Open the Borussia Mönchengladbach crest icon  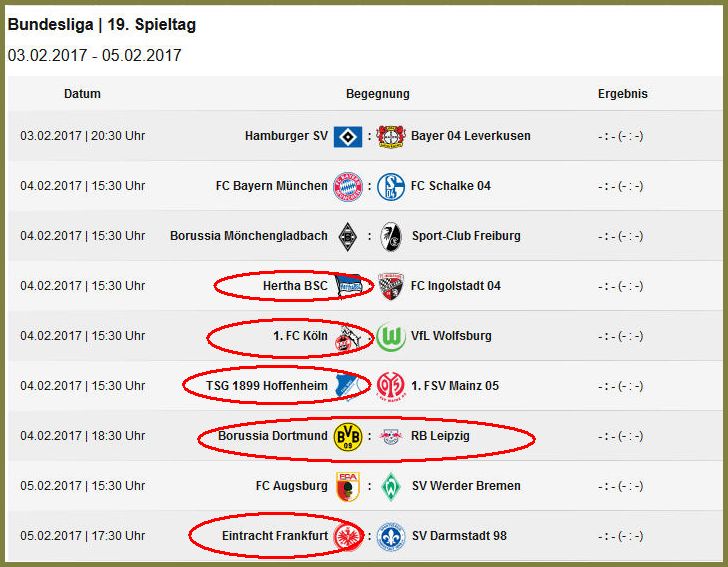[347, 236]
